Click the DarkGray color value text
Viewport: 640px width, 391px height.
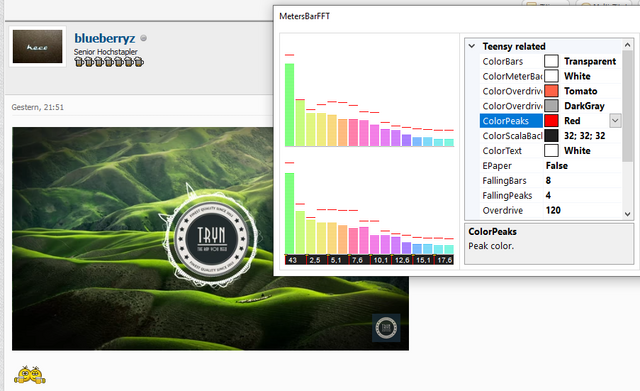click(584, 106)
